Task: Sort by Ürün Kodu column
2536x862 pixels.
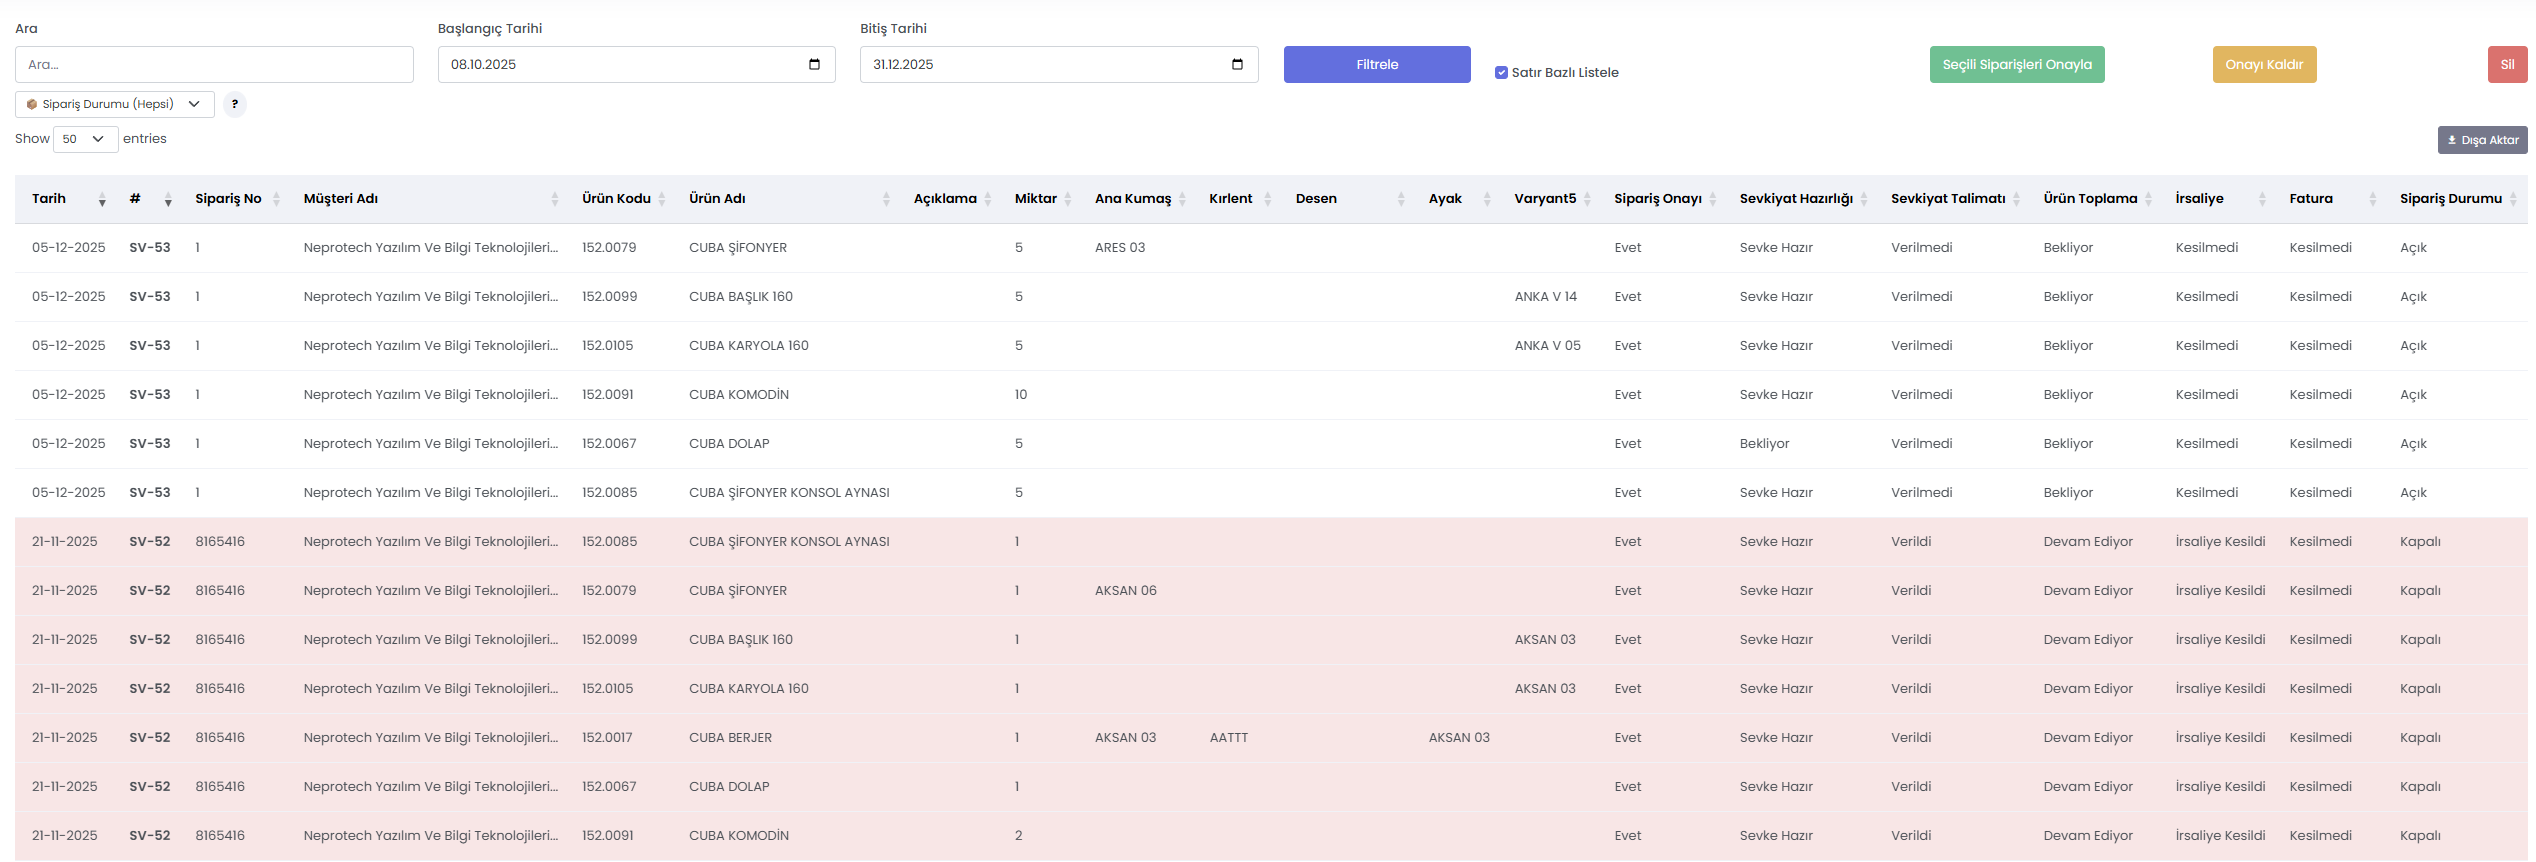Action: click(x=625, y=199)
